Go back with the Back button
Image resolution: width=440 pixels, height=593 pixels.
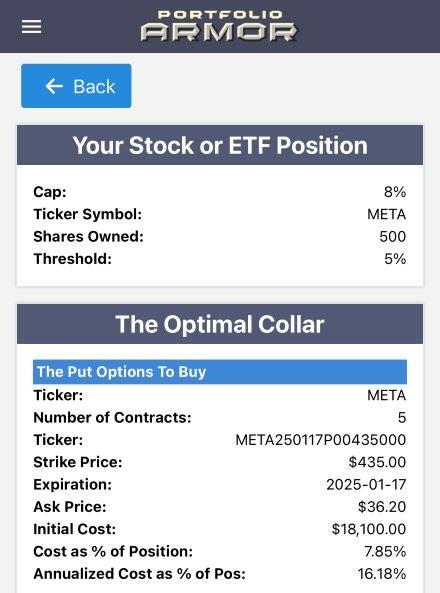pyautogui.click(x=76, y=86)
